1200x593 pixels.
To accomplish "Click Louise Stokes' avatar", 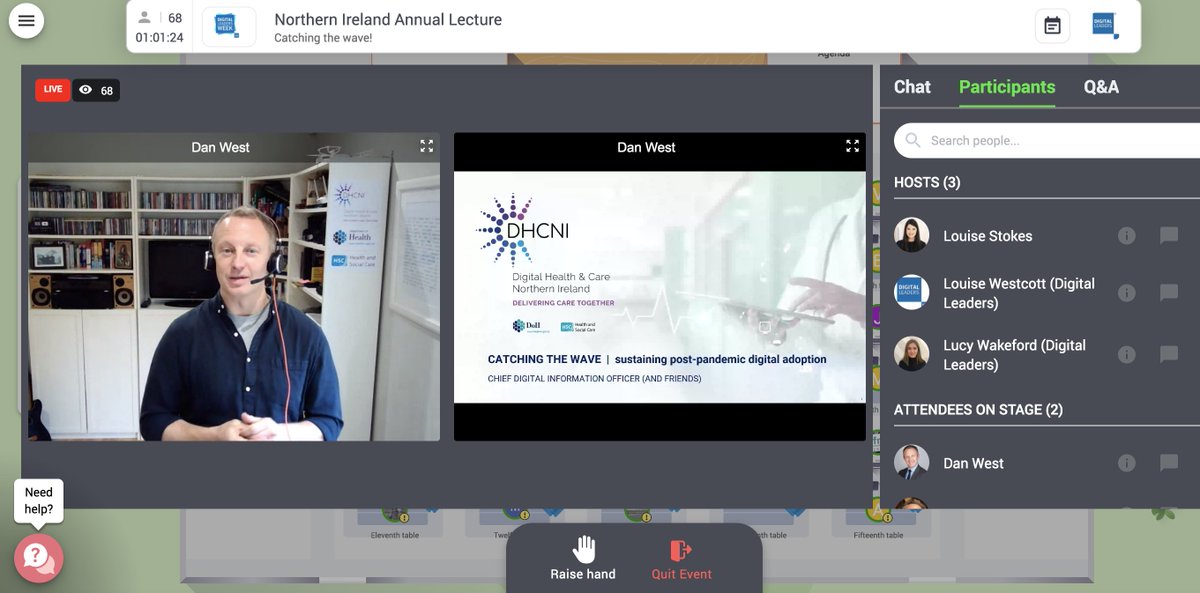I will (911, 235).
